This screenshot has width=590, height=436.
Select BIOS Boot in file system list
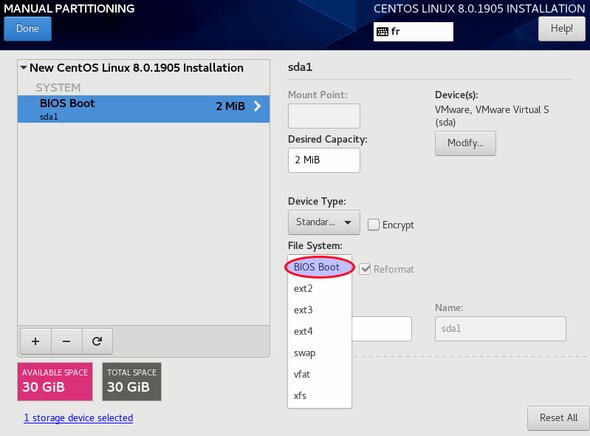[x=319, y=267]
